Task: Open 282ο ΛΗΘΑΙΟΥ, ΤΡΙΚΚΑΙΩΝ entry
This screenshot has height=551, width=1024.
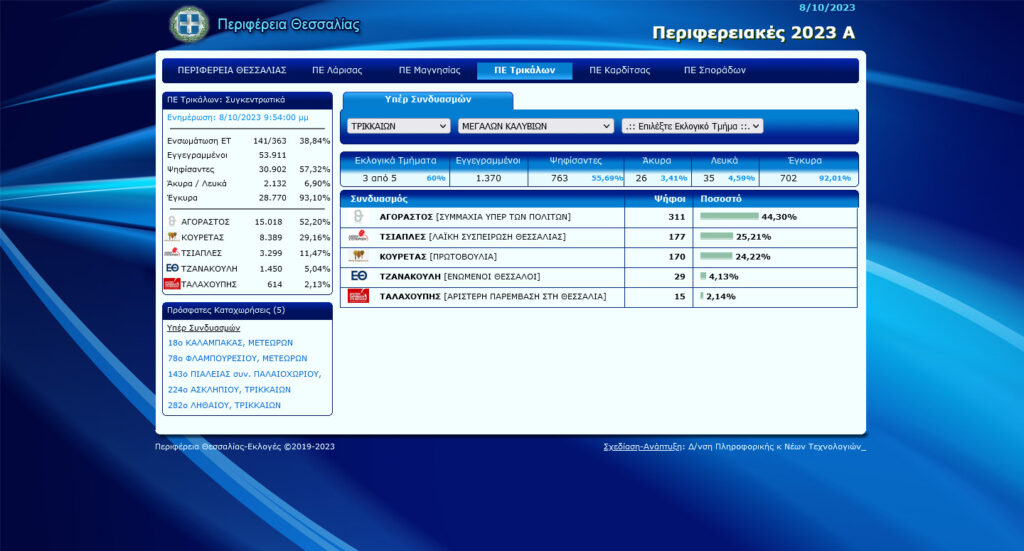Action: (x=224, y=405)
